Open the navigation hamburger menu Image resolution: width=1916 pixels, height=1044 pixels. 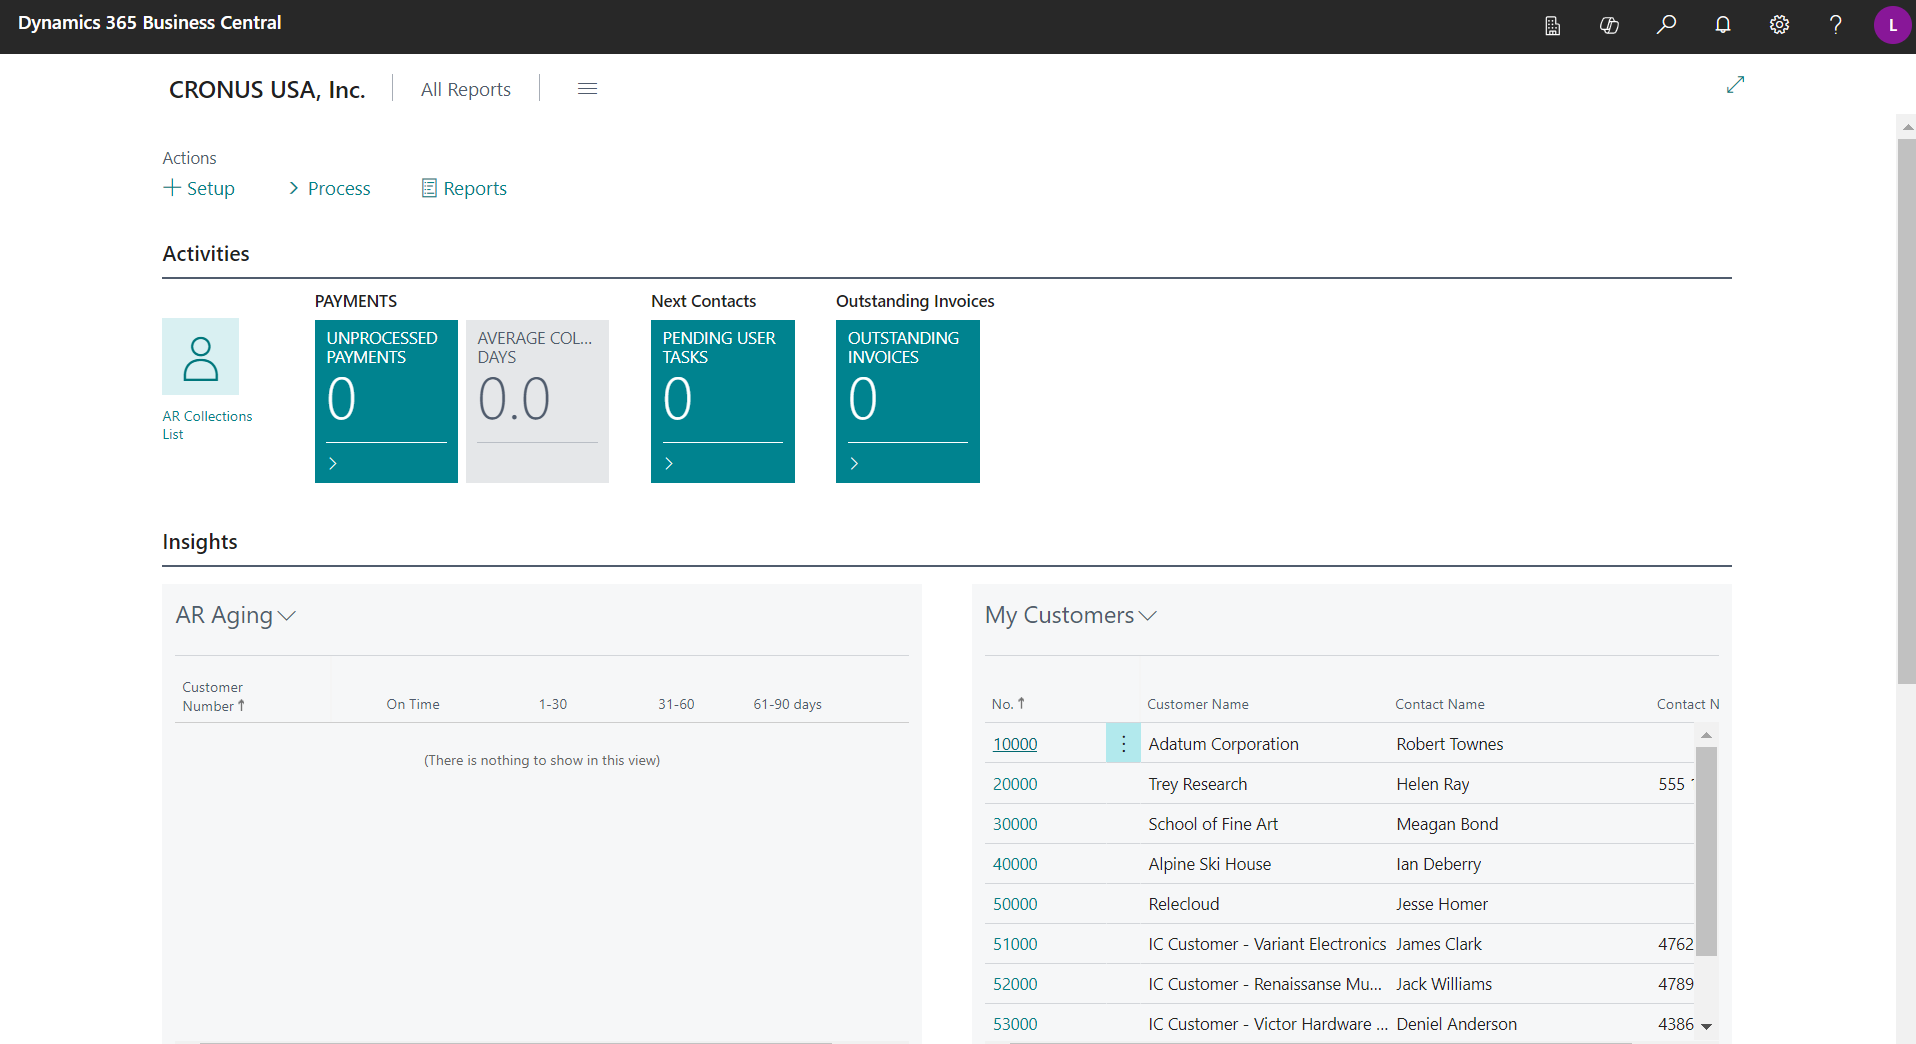coord(587,89)
